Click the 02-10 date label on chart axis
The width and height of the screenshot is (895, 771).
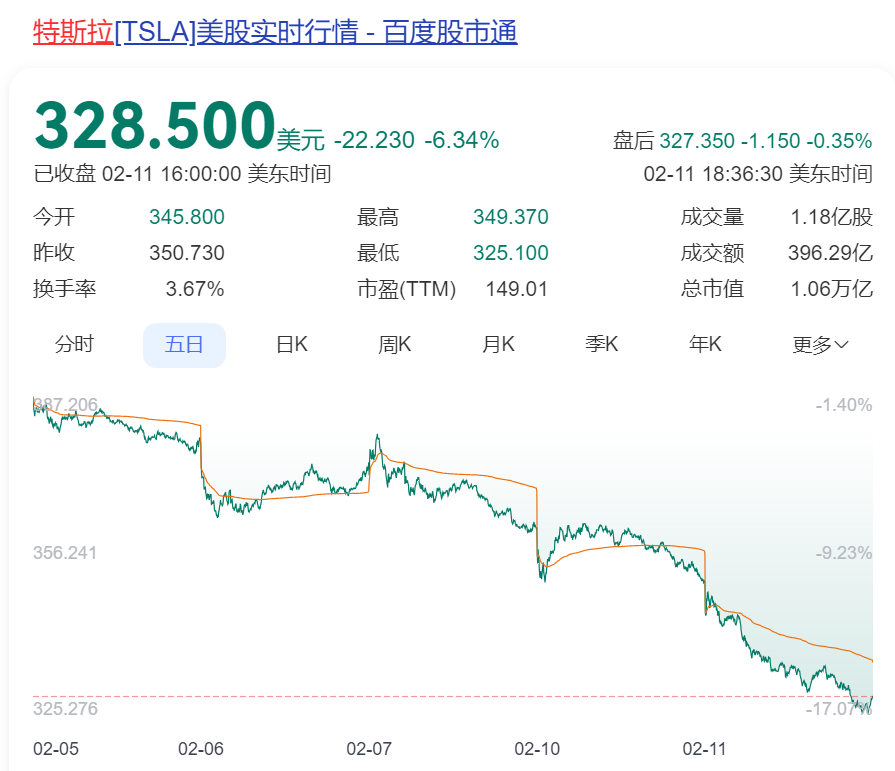pyautogui.click(x=537, y=748)
